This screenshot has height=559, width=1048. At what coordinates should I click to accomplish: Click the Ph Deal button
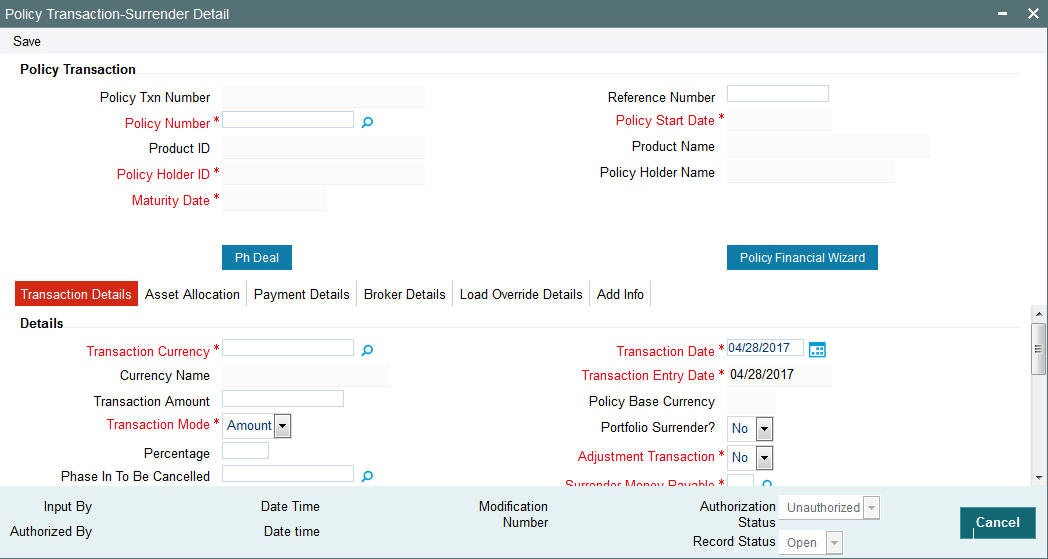pyautogui.click(x=257, y=257)
